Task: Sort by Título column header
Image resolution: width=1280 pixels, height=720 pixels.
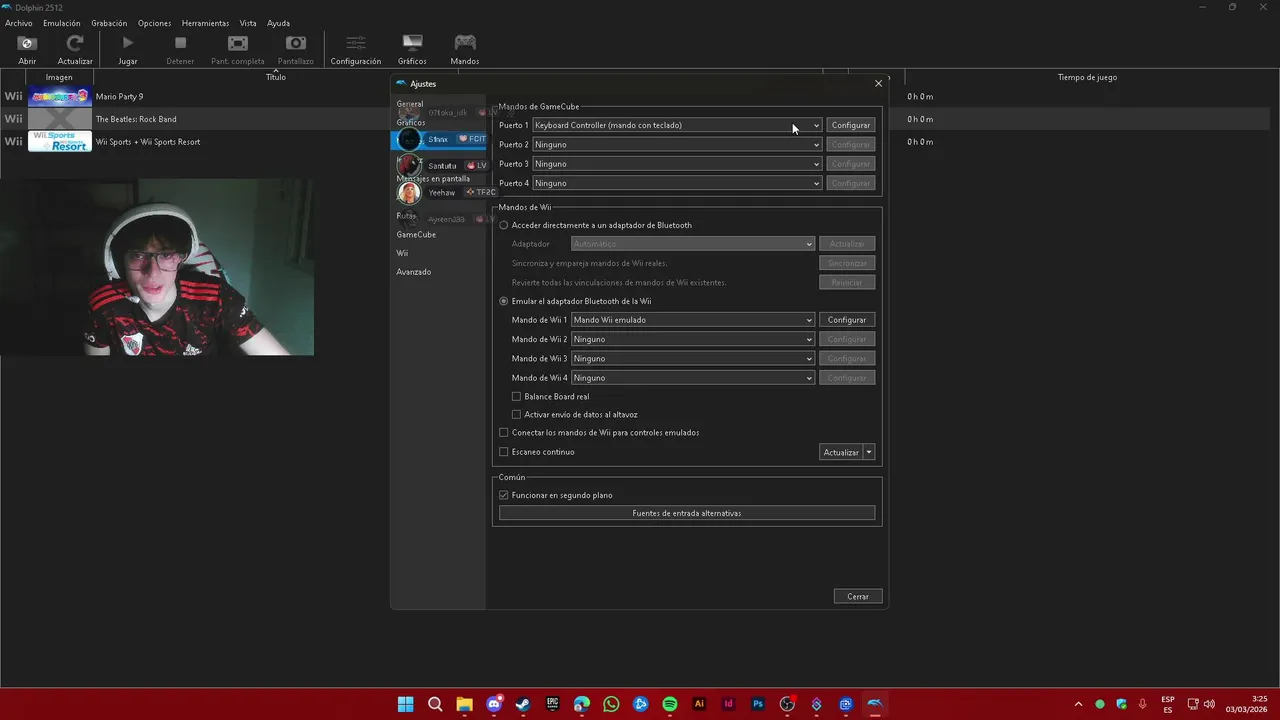Action: 275,77
